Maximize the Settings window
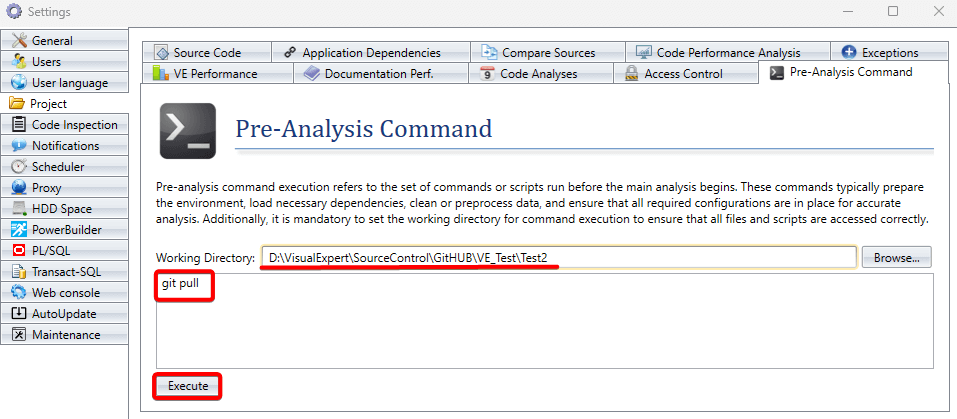Viewport: 957px width, 419px height. tap(893, 11)
